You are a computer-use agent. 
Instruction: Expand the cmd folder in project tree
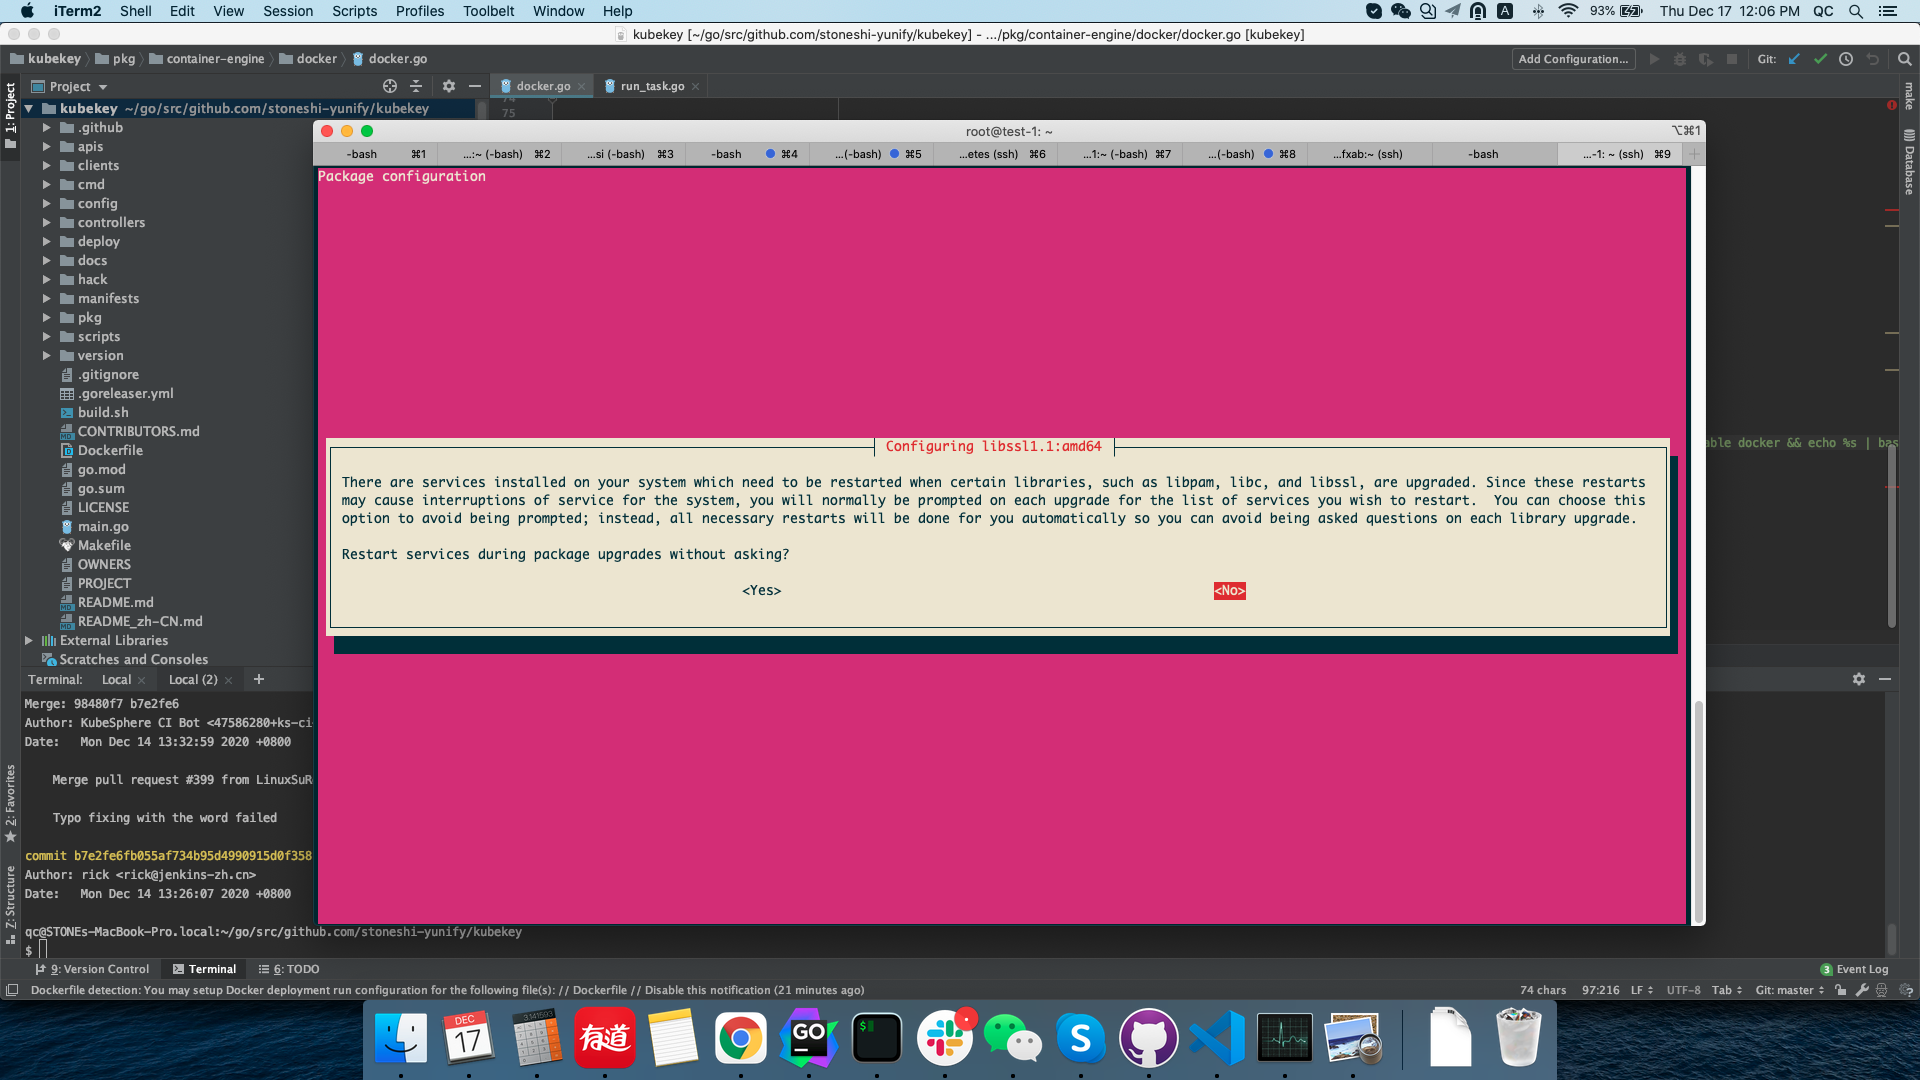46,185
